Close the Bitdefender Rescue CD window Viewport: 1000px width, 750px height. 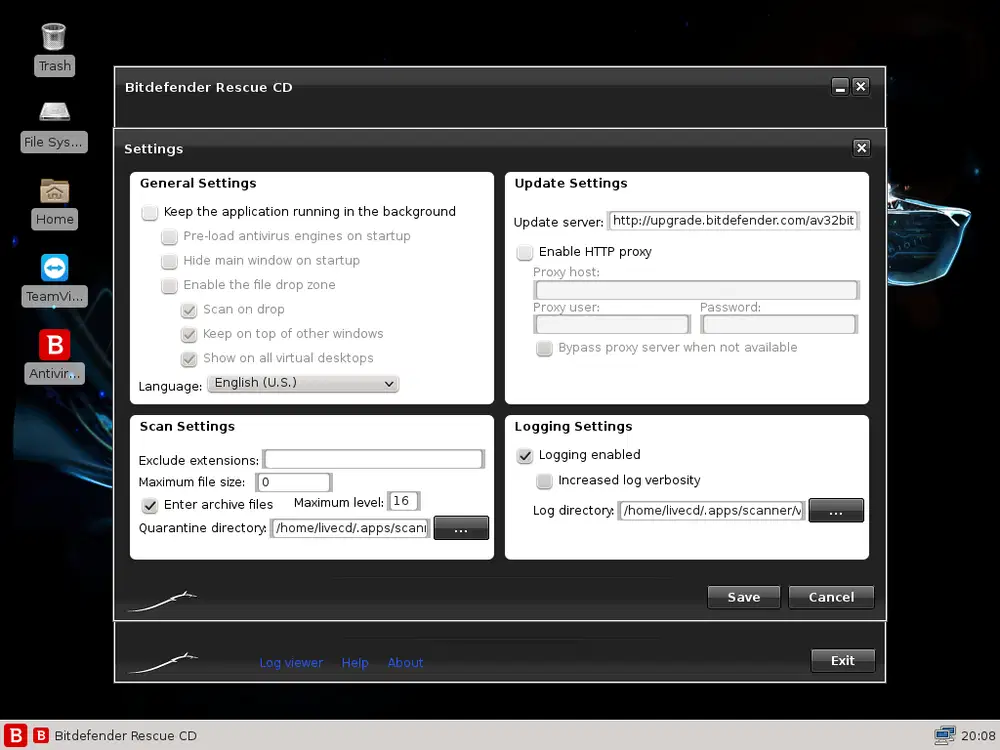click(x=861, y=87)
